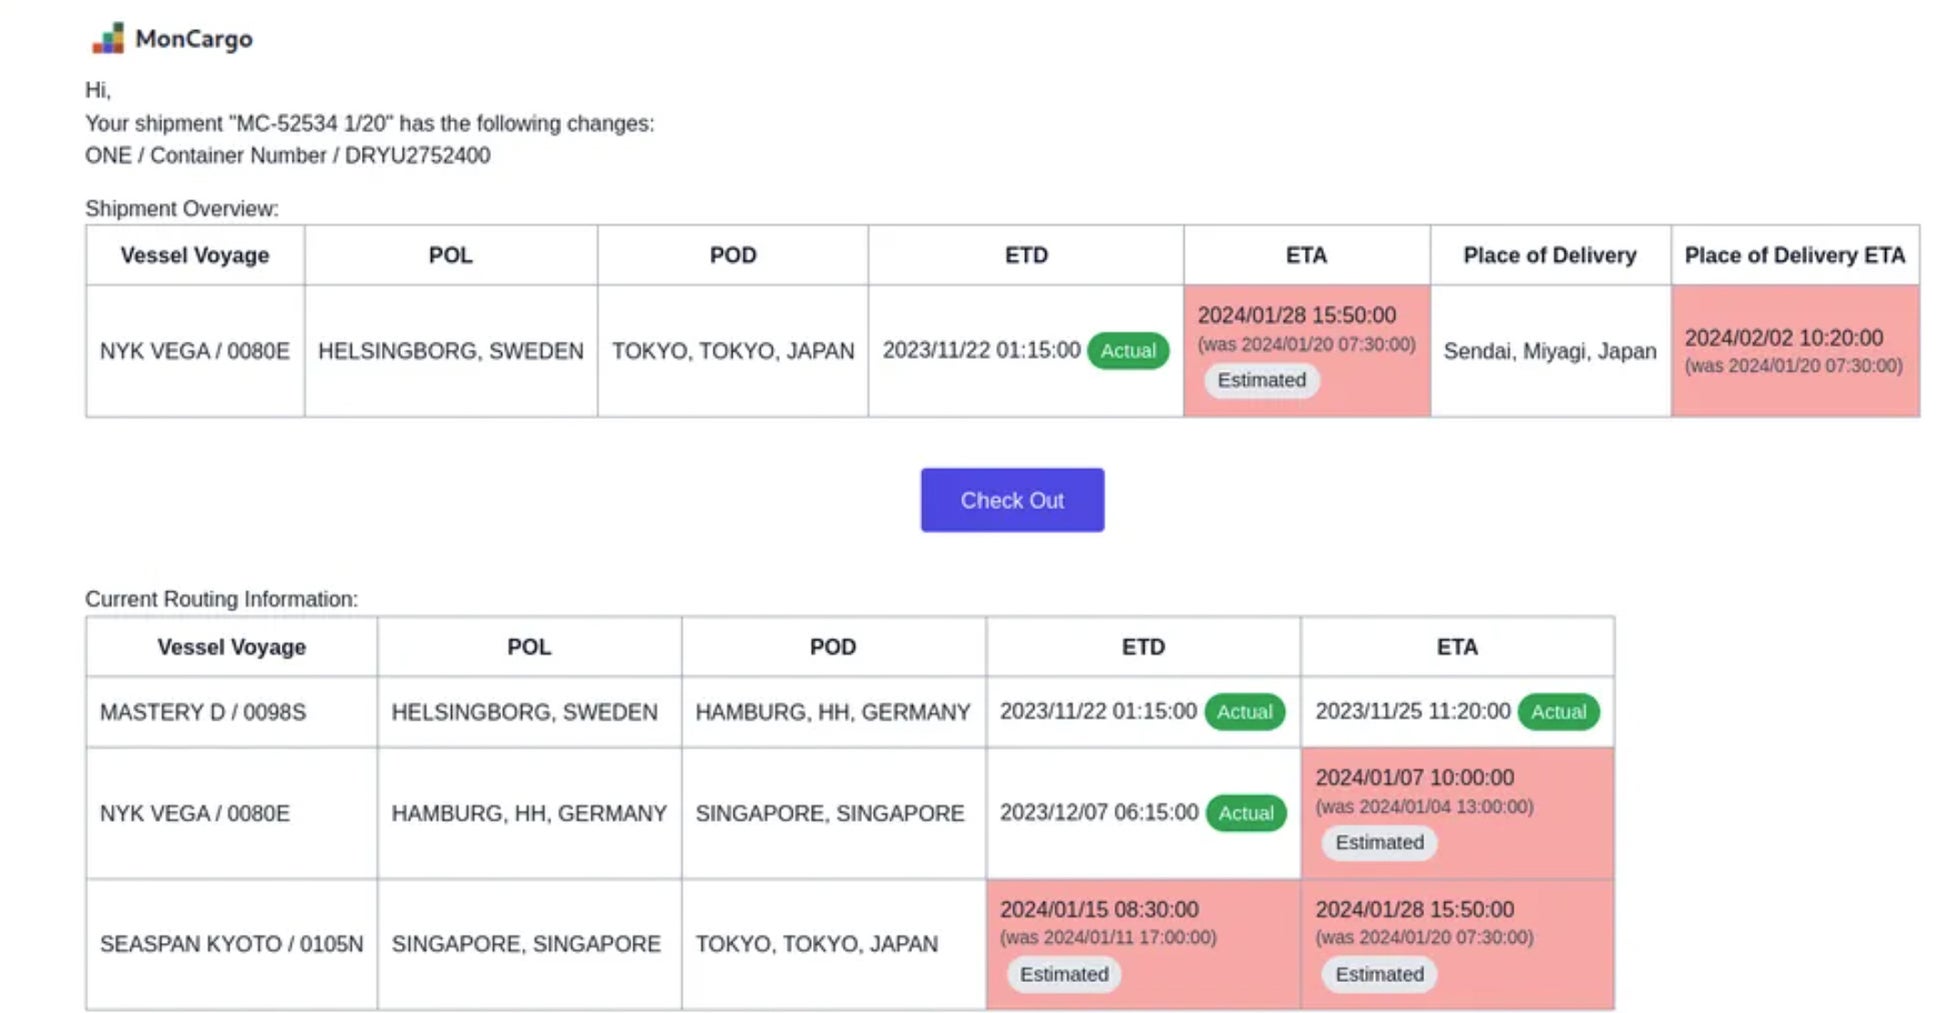Screen dimensions: 1950x1013
Task: Click Actual badge next to 2023/12/07 06:15:00
Action: tap(1245, 813)
